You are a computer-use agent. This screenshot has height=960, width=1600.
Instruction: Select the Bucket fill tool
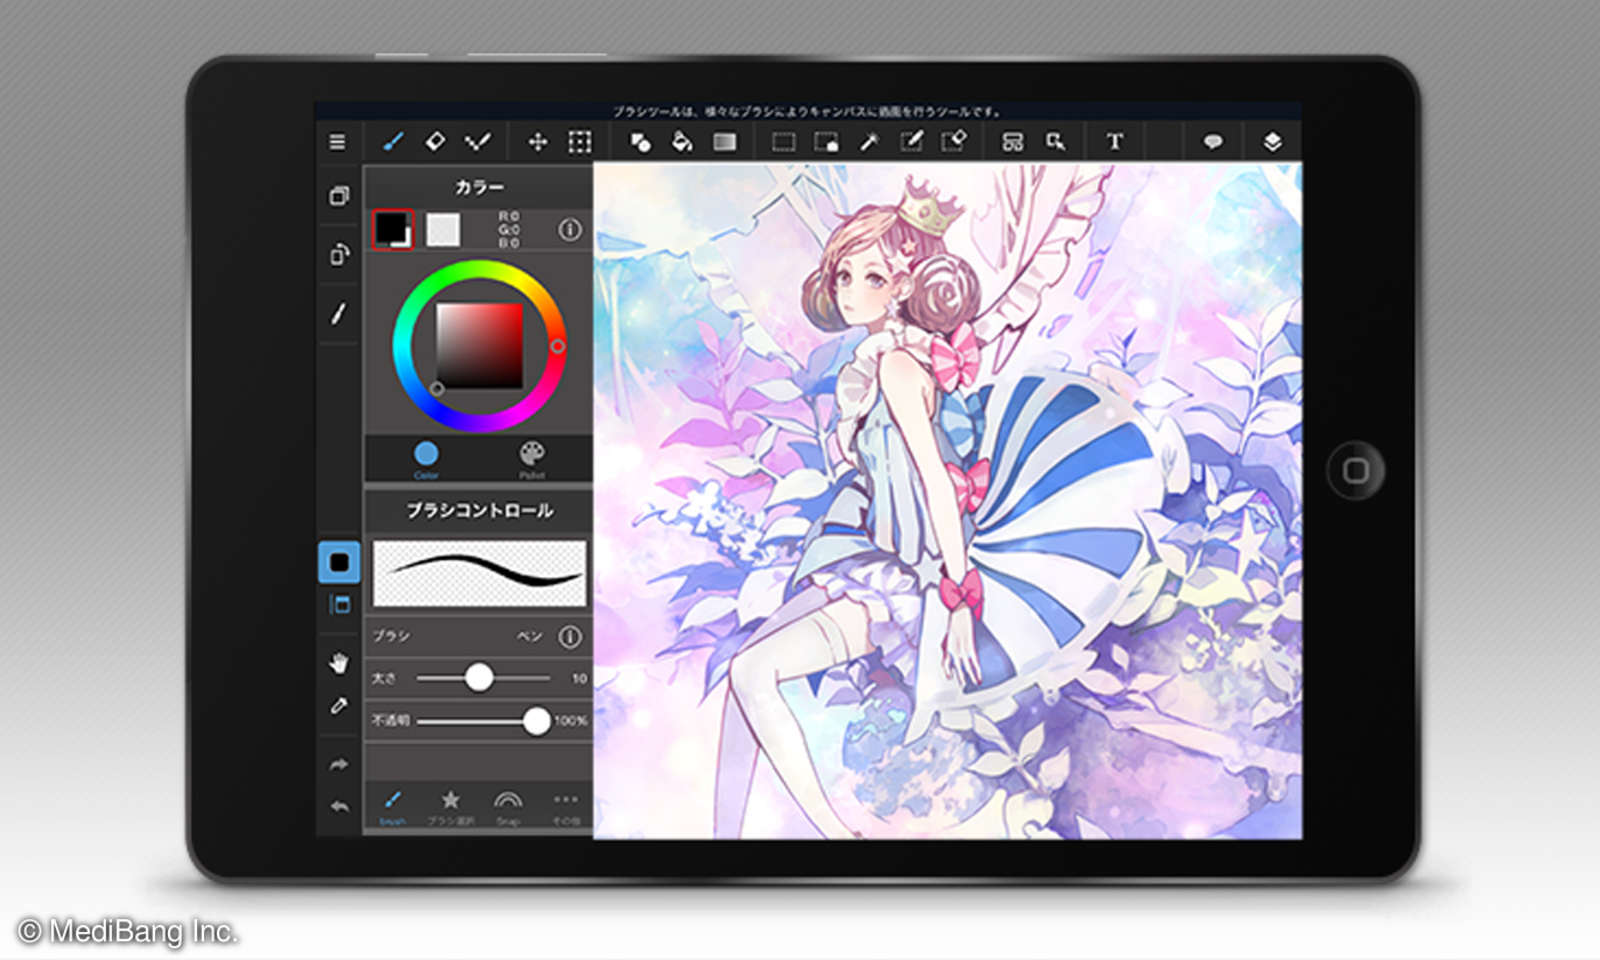coord(682,142)
